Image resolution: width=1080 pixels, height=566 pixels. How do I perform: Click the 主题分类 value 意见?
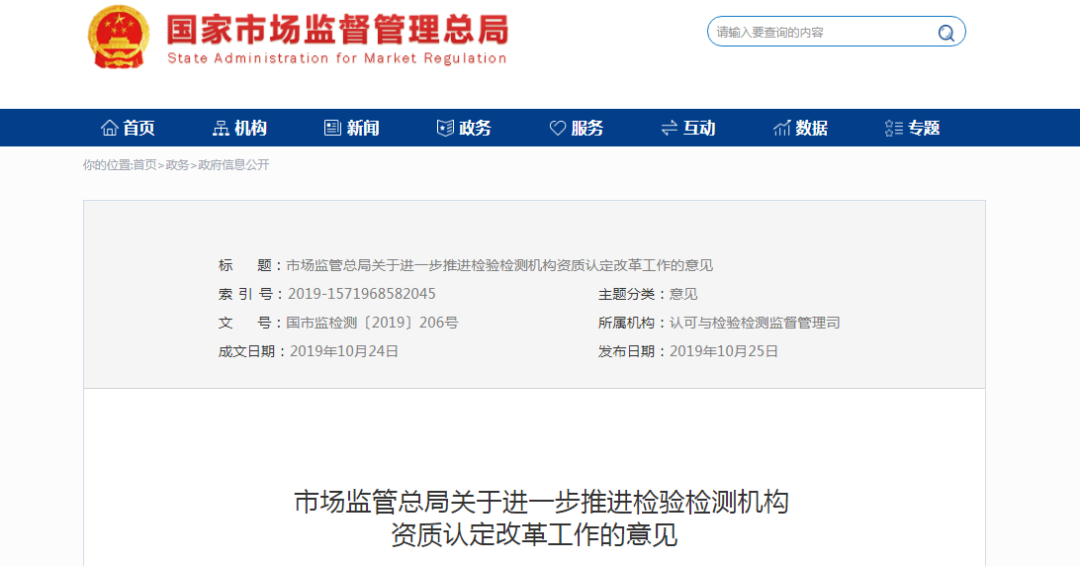[683, 295]
